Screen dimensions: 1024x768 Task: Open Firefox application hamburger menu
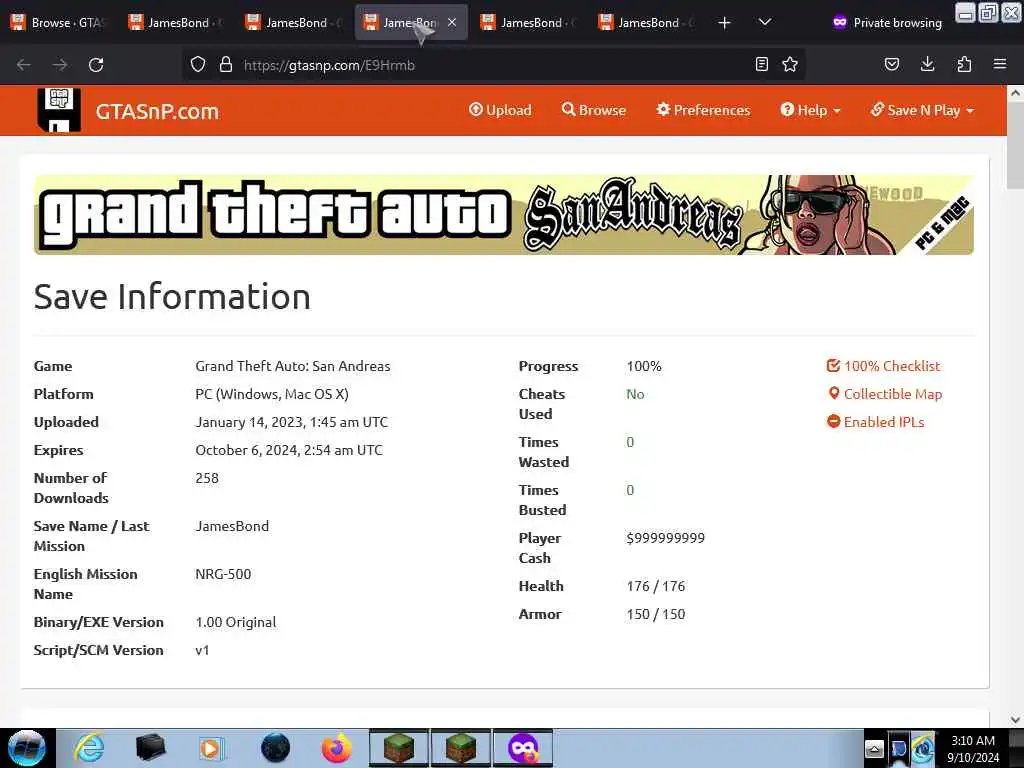[1000, 64]
